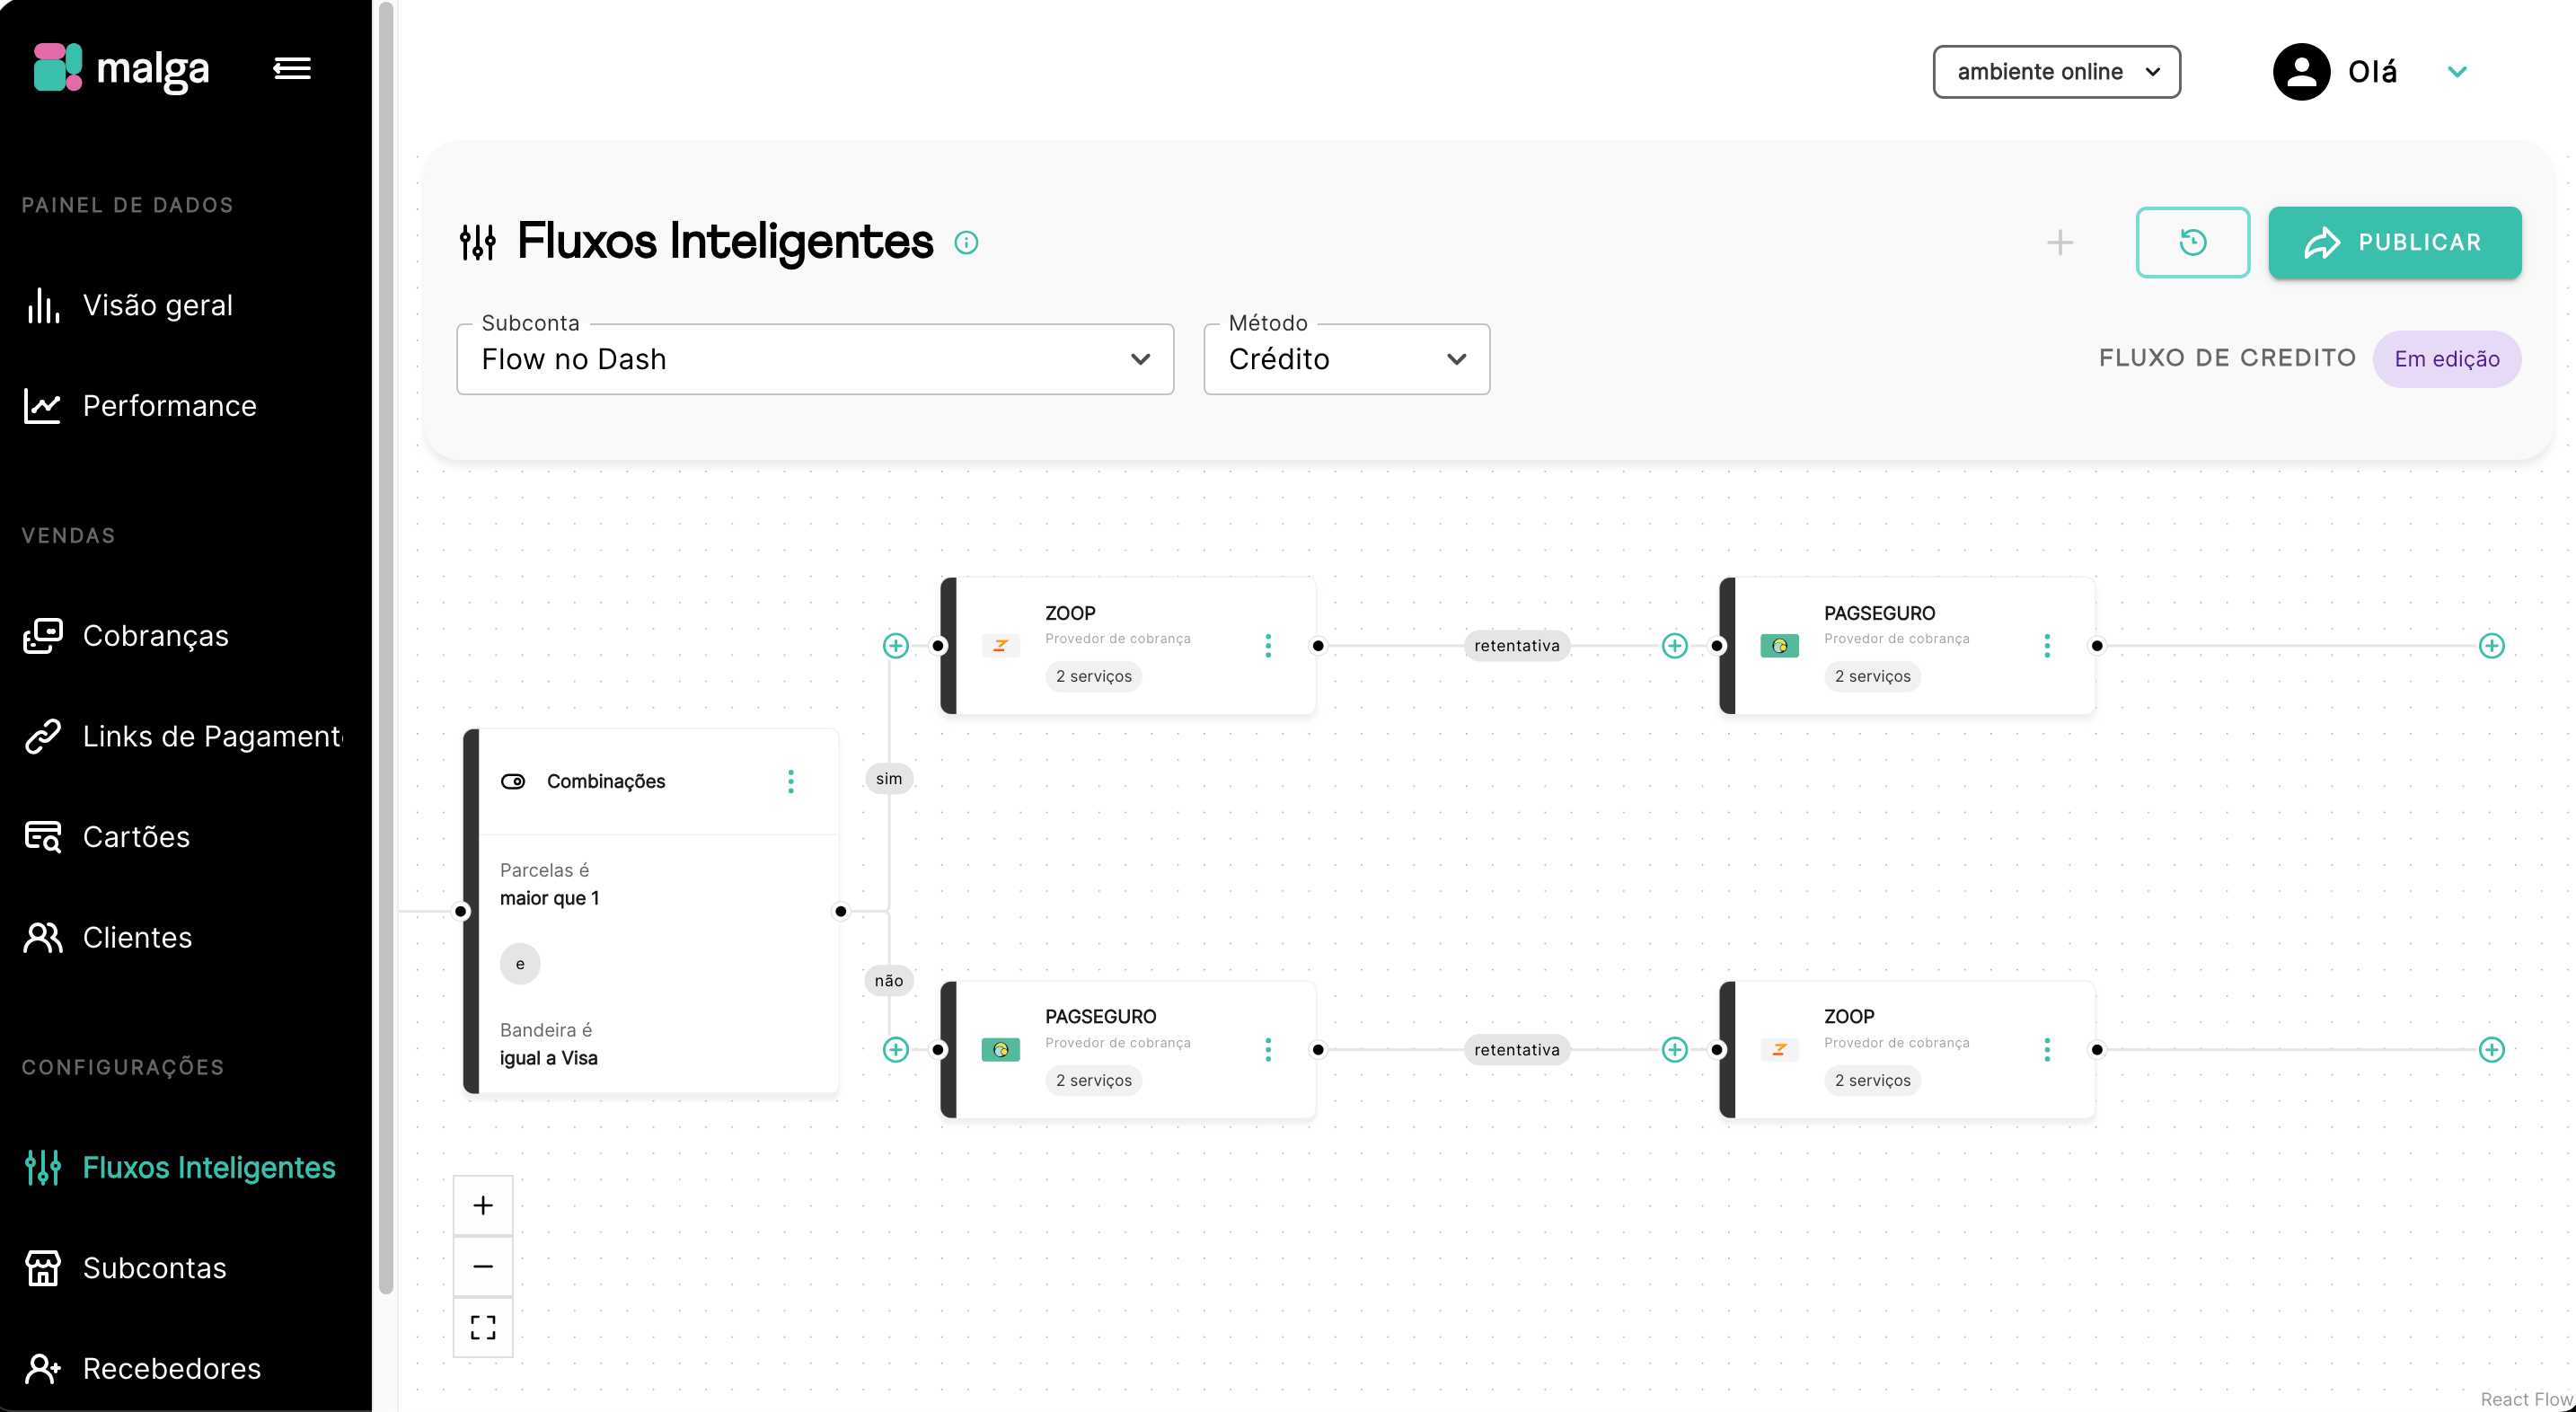The height and width of the screenshot is (1412, 2576).
Task: Go to Recebedores
Action: click(x=171, y=1368)
